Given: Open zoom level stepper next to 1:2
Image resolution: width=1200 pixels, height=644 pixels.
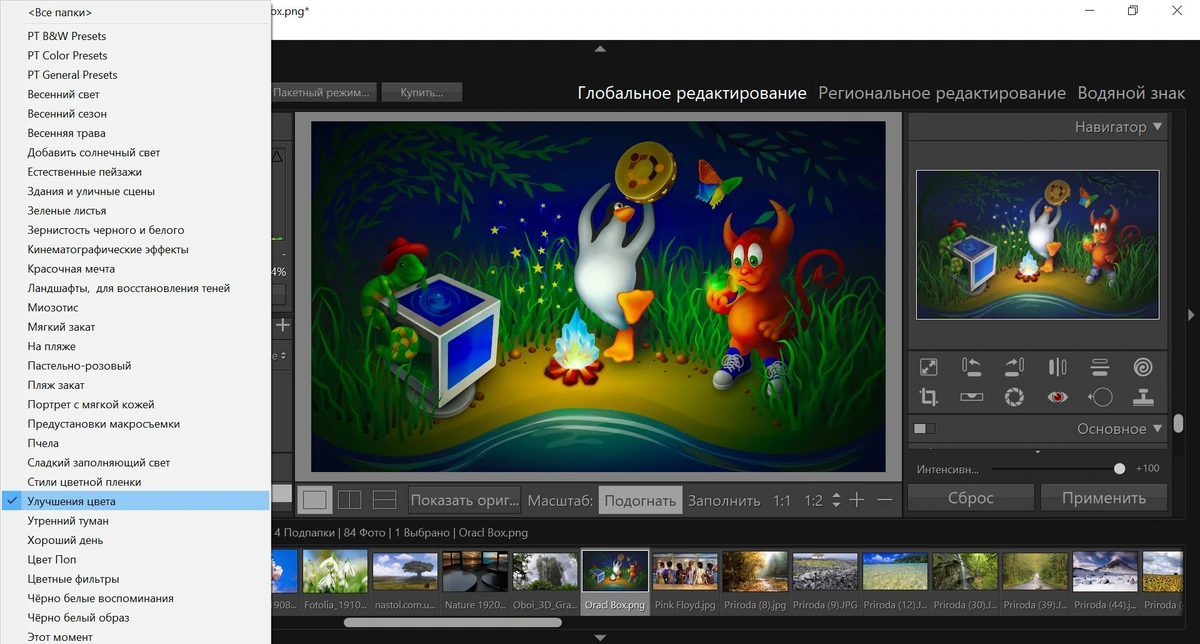Looking at the screenshot, I should point(836,500).
